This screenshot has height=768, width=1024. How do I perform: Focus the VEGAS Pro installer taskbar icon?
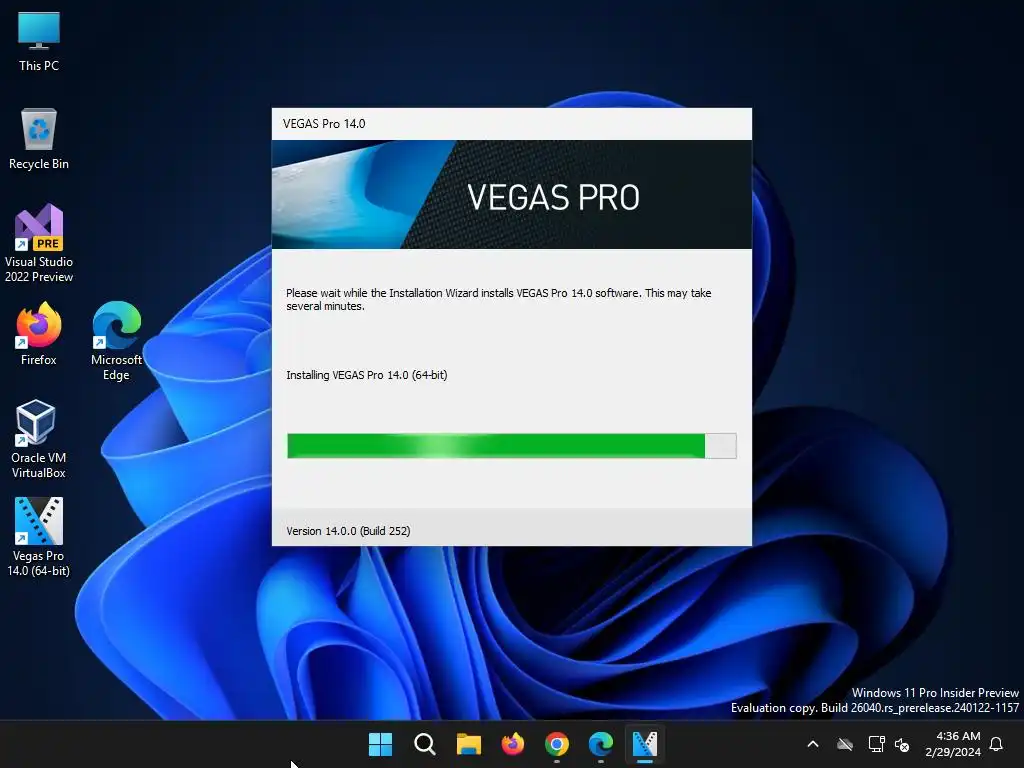tap(645, 744)
